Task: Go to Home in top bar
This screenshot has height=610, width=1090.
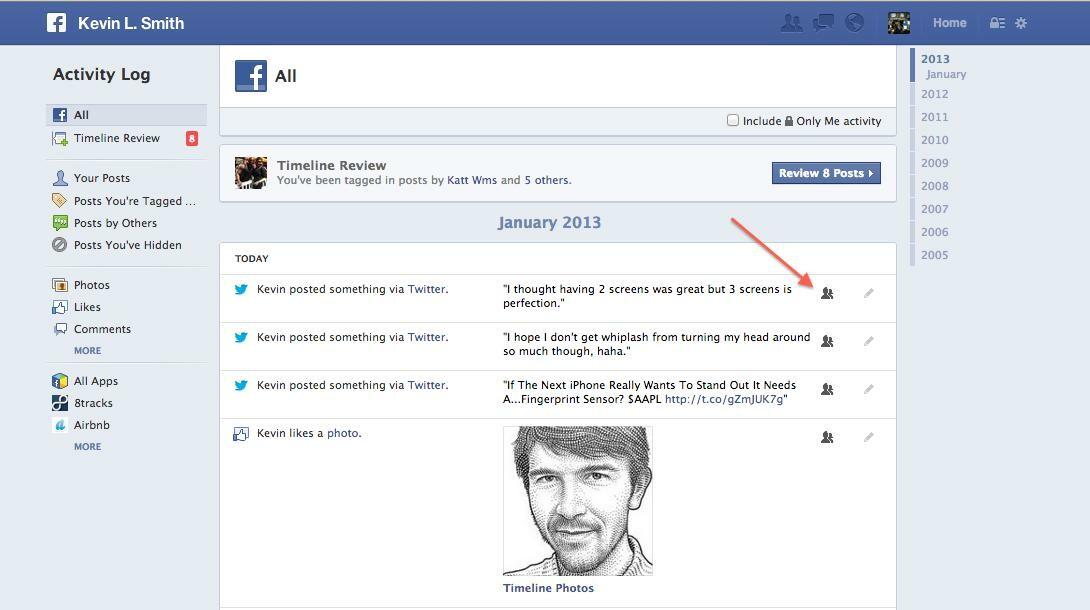Action: click(x=950, y=23)
